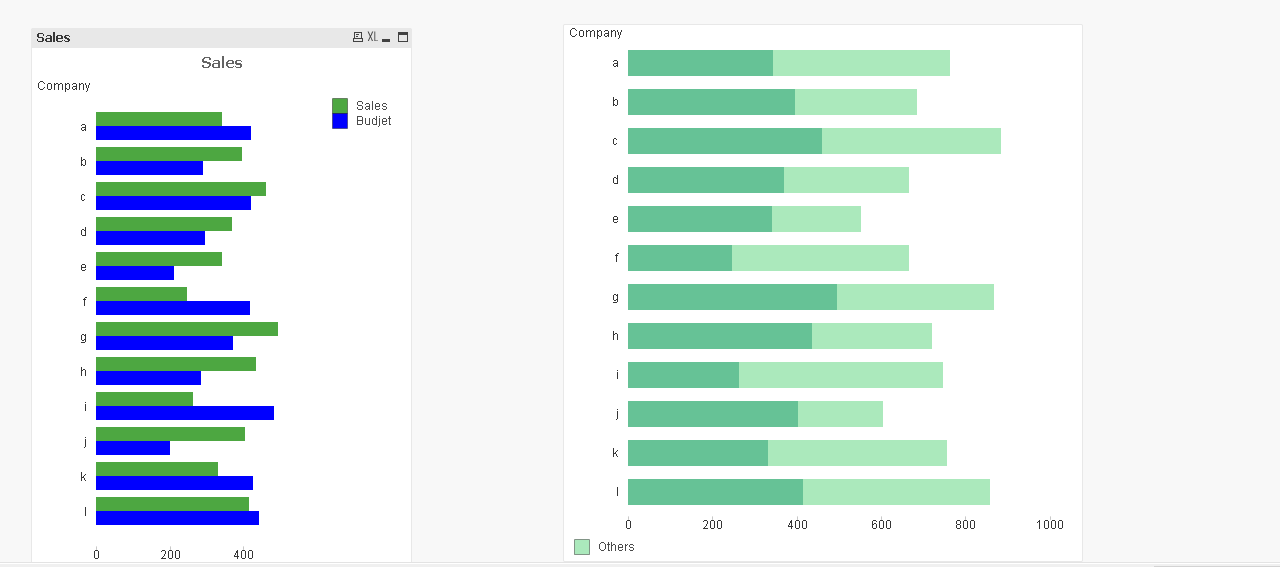Click the green Sales legend swatch
Image resolution: width=1280 pixels, height=567 pixels.
(340, 106)
